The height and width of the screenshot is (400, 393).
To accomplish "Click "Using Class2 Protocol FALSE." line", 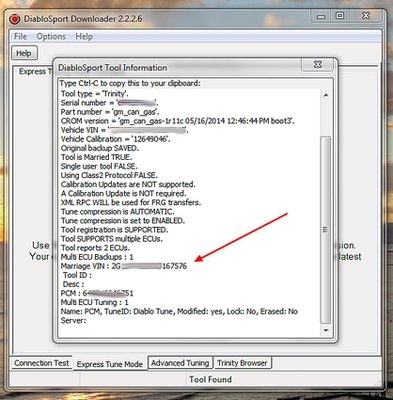I will pos(109,175).
